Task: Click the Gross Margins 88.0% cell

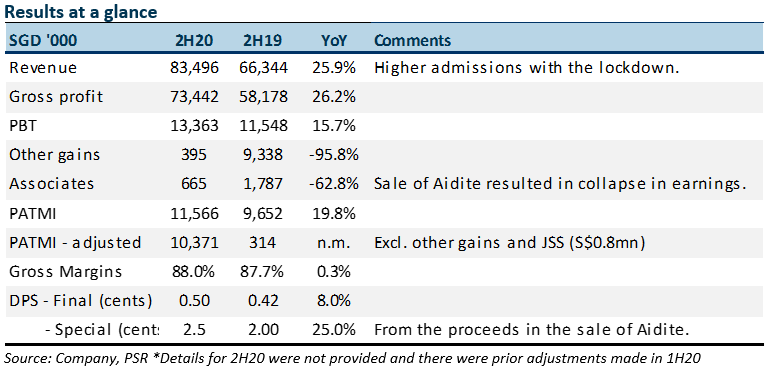Action: (194, 271)
